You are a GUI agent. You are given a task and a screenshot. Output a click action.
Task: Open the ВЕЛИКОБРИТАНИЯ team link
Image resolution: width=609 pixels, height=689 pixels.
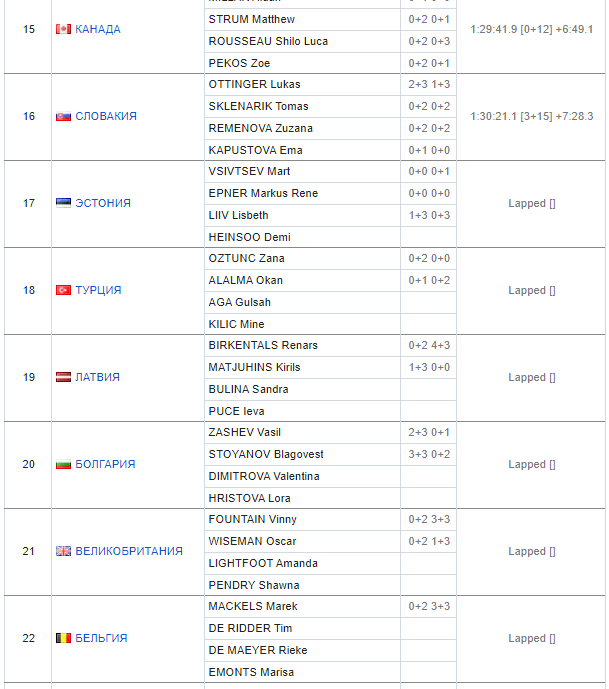tap(129, 552)
